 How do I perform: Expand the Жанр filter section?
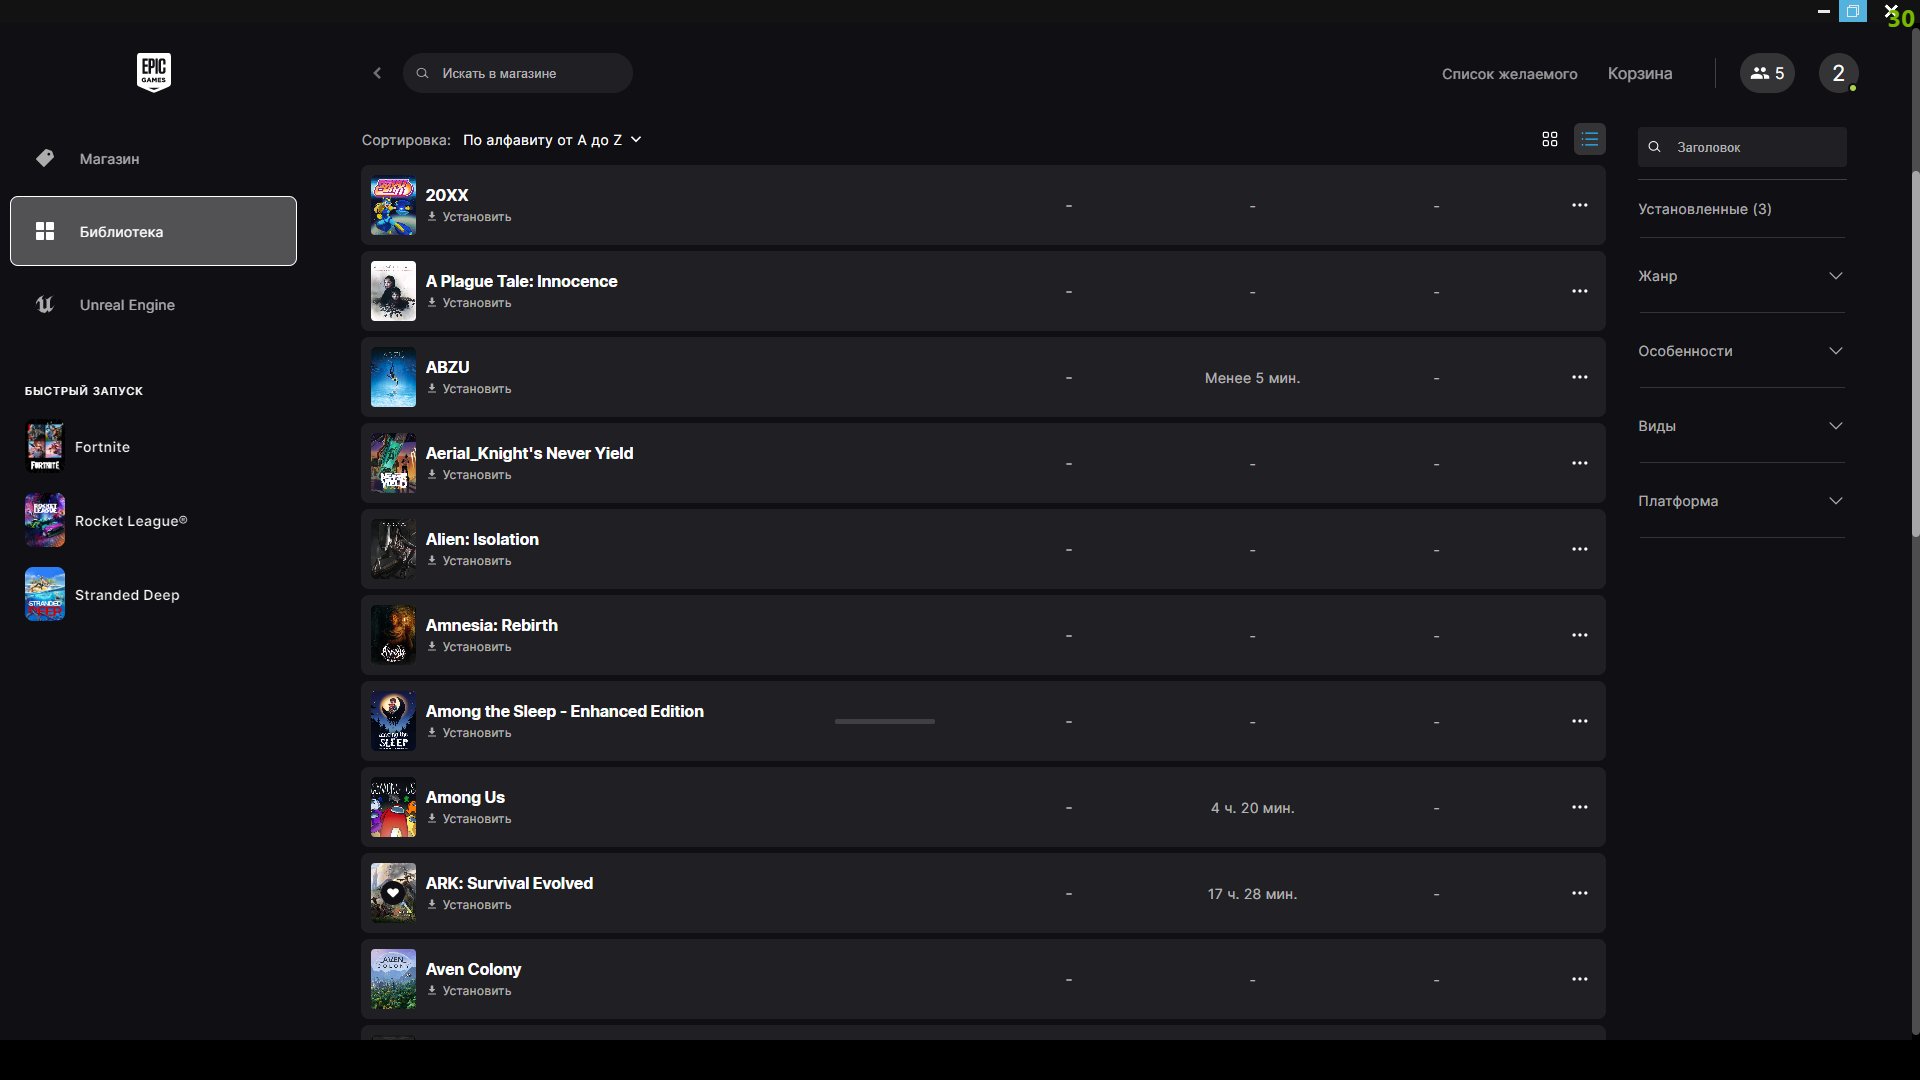[1740, 276]
